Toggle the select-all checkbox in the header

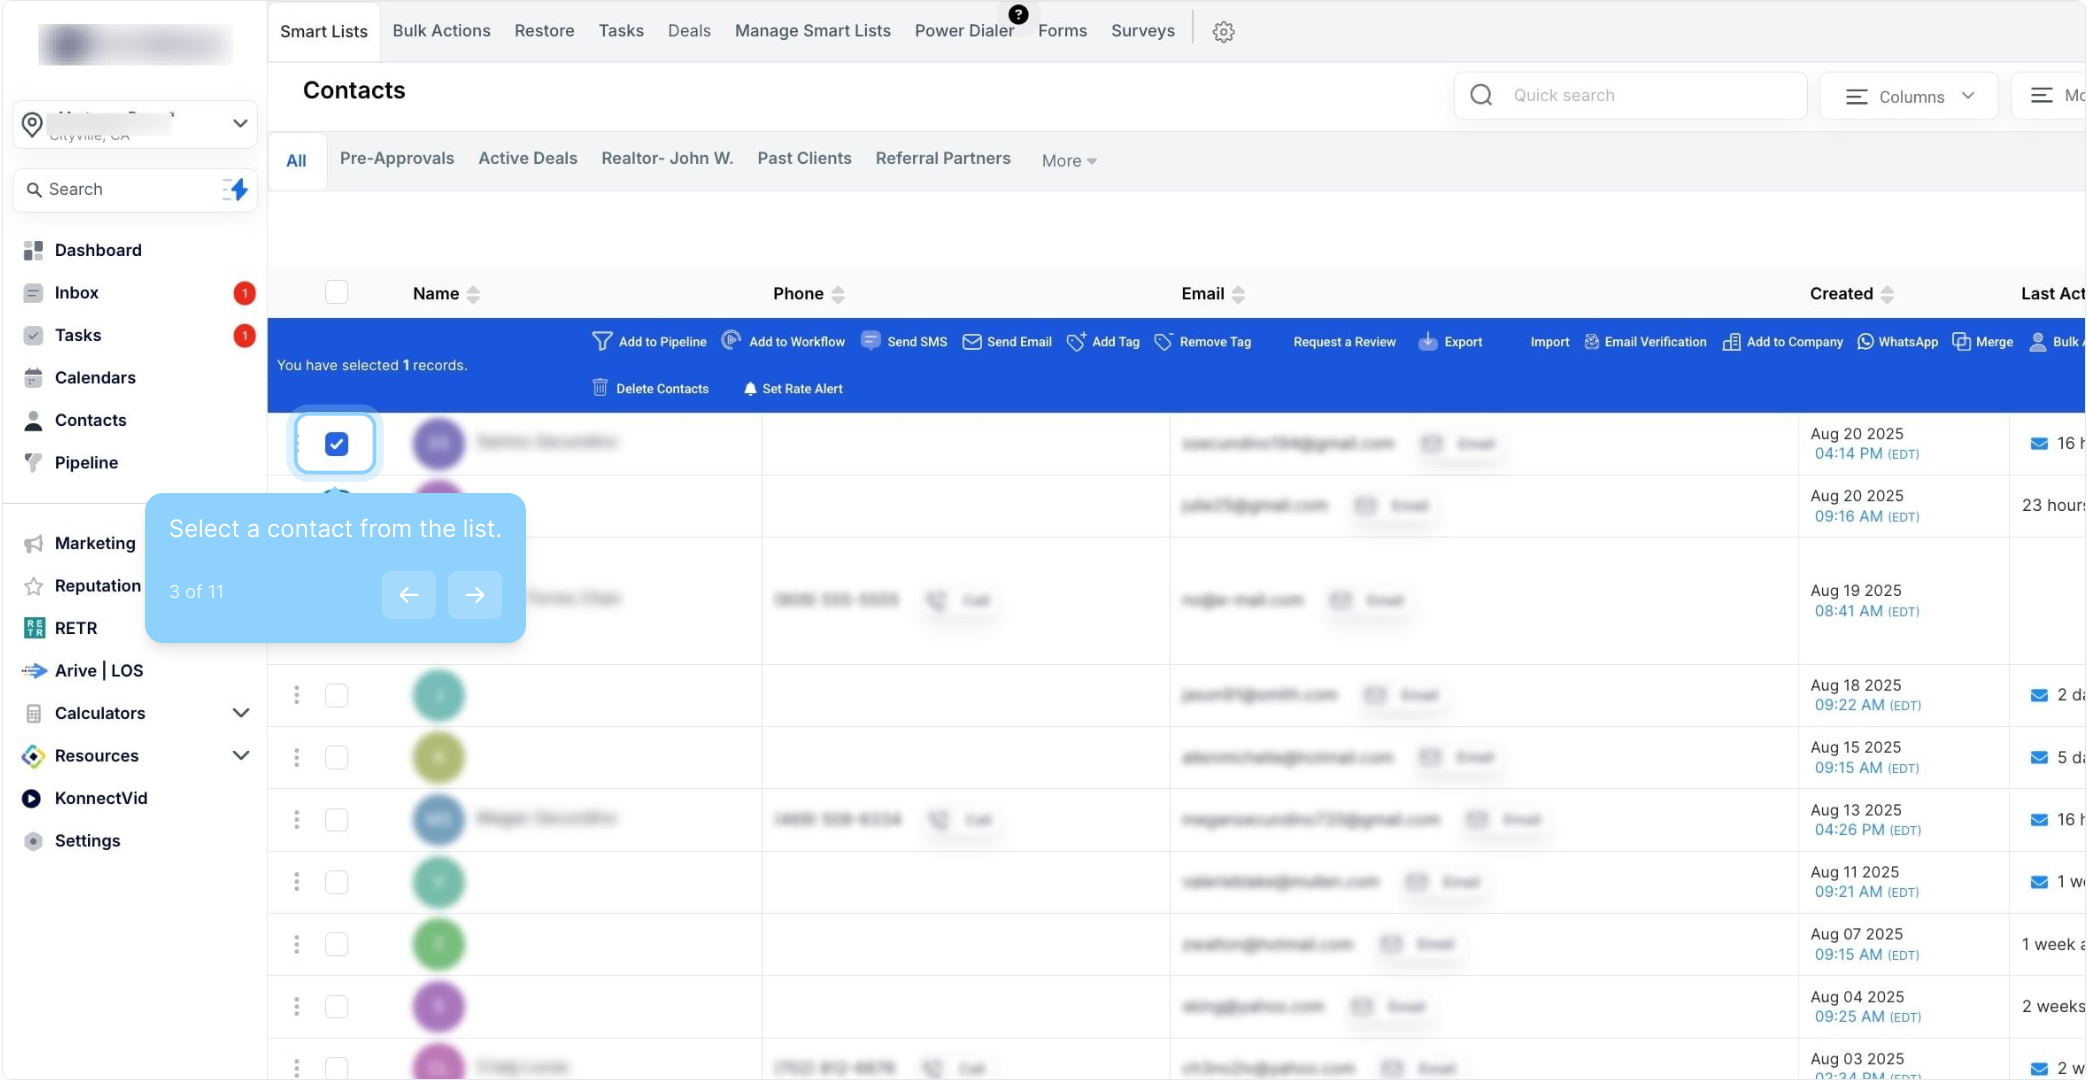click(336, 292)
